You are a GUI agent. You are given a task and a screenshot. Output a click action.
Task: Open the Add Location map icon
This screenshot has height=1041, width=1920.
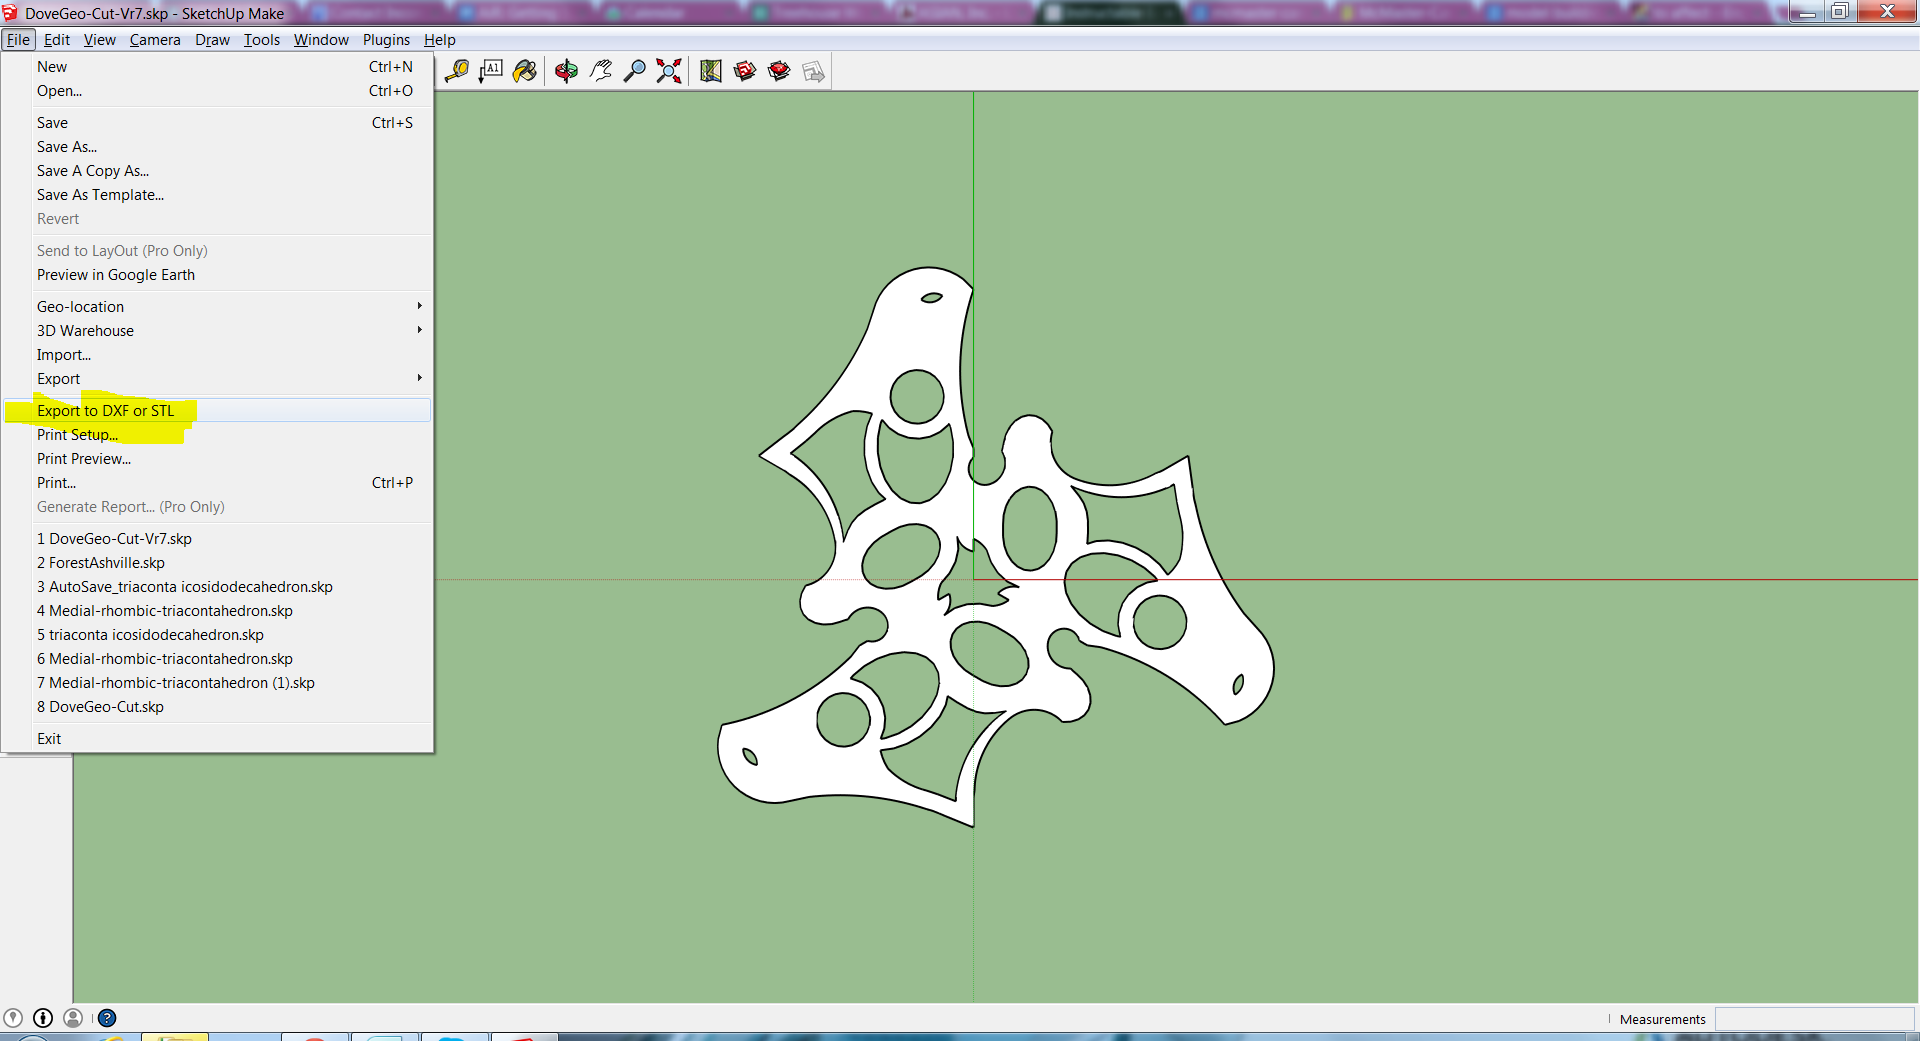pyautogui.click(x=711, y=71)
